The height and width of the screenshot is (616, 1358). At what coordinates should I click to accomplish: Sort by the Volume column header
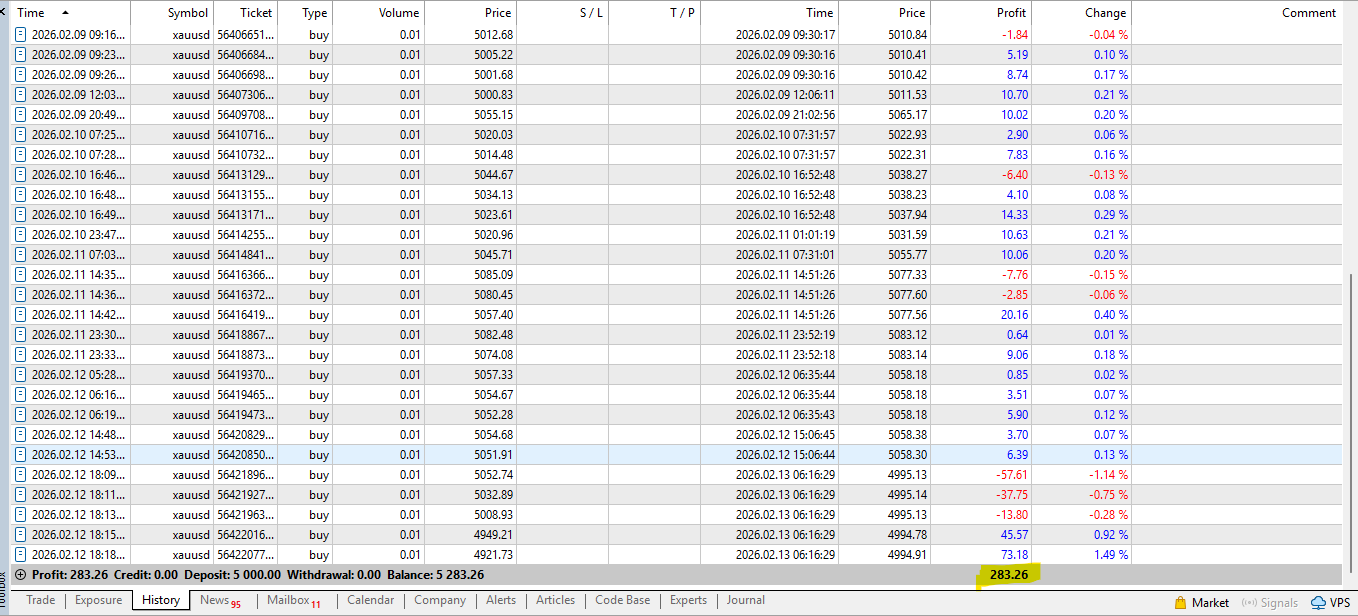coord(379,13)
